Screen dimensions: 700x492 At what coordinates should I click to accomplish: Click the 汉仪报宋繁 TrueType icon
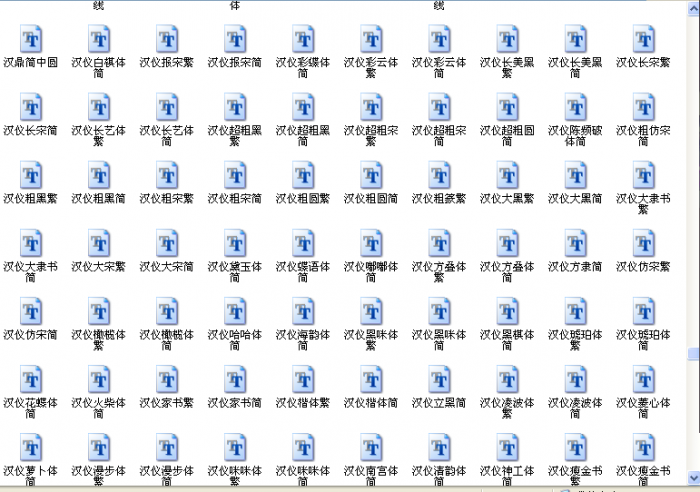click(167, 39)
